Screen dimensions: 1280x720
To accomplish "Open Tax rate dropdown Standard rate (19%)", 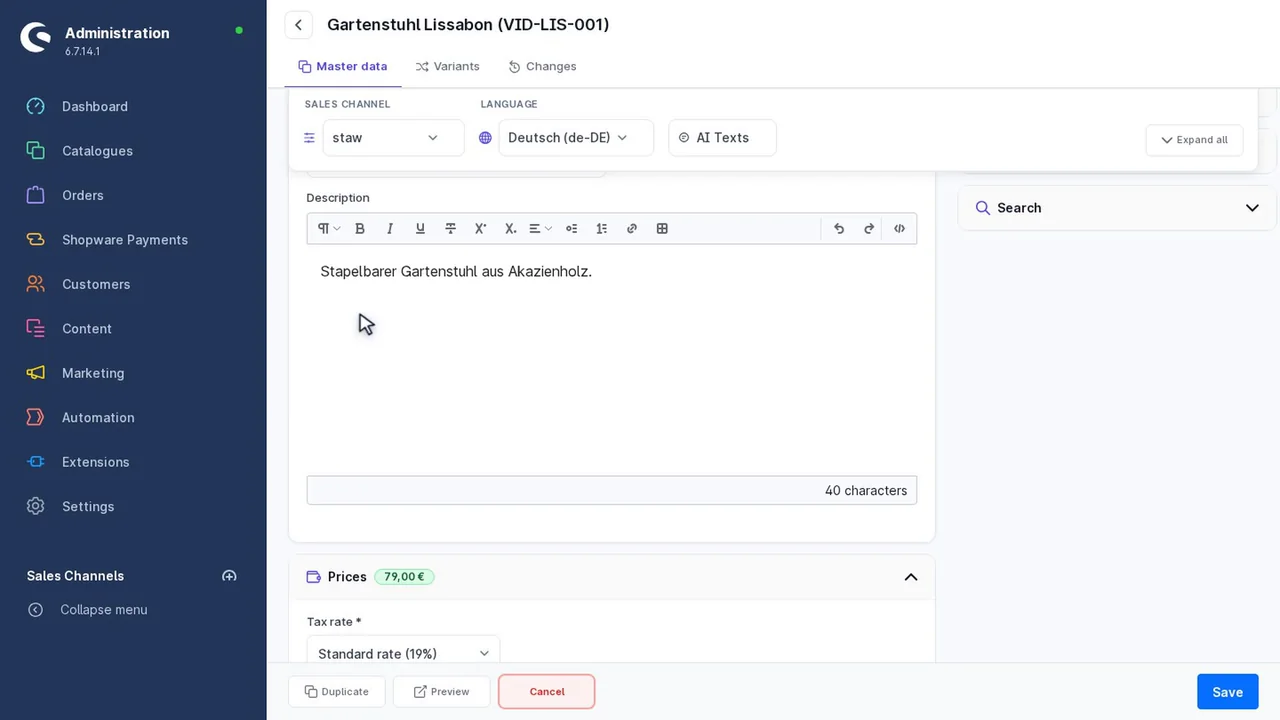I will tap(403, 653).
